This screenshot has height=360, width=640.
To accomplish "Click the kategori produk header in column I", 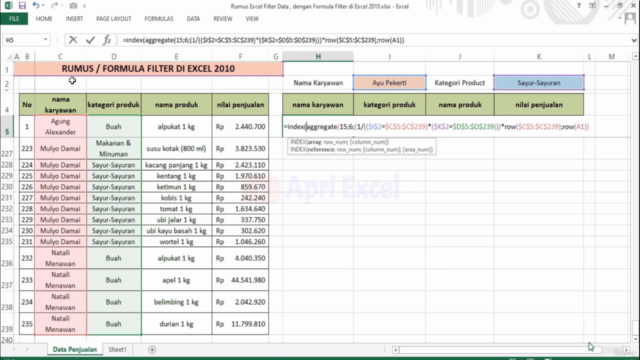I will point(389,104).
